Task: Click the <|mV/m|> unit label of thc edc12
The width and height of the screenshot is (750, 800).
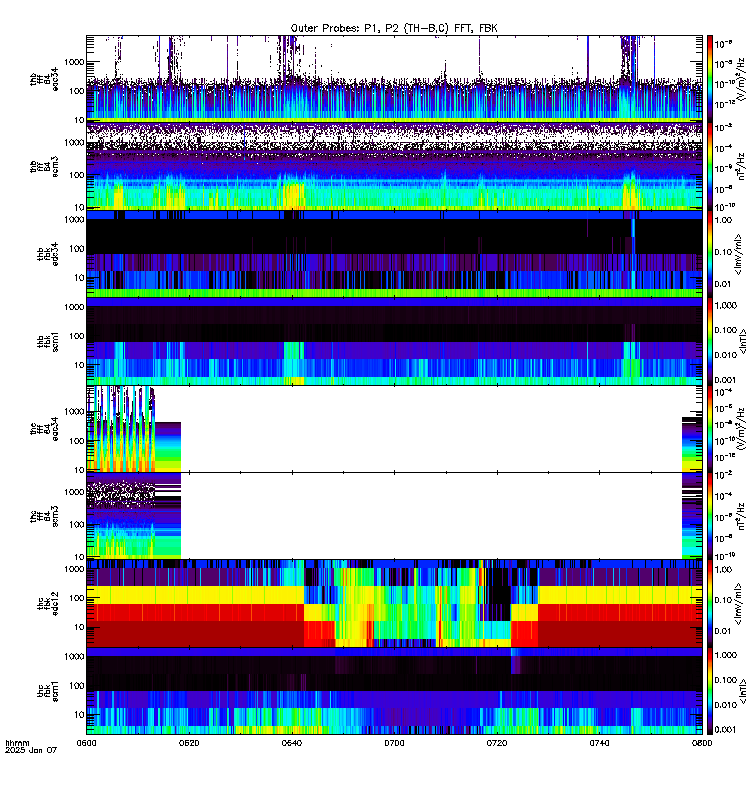Action: point(738,604)
